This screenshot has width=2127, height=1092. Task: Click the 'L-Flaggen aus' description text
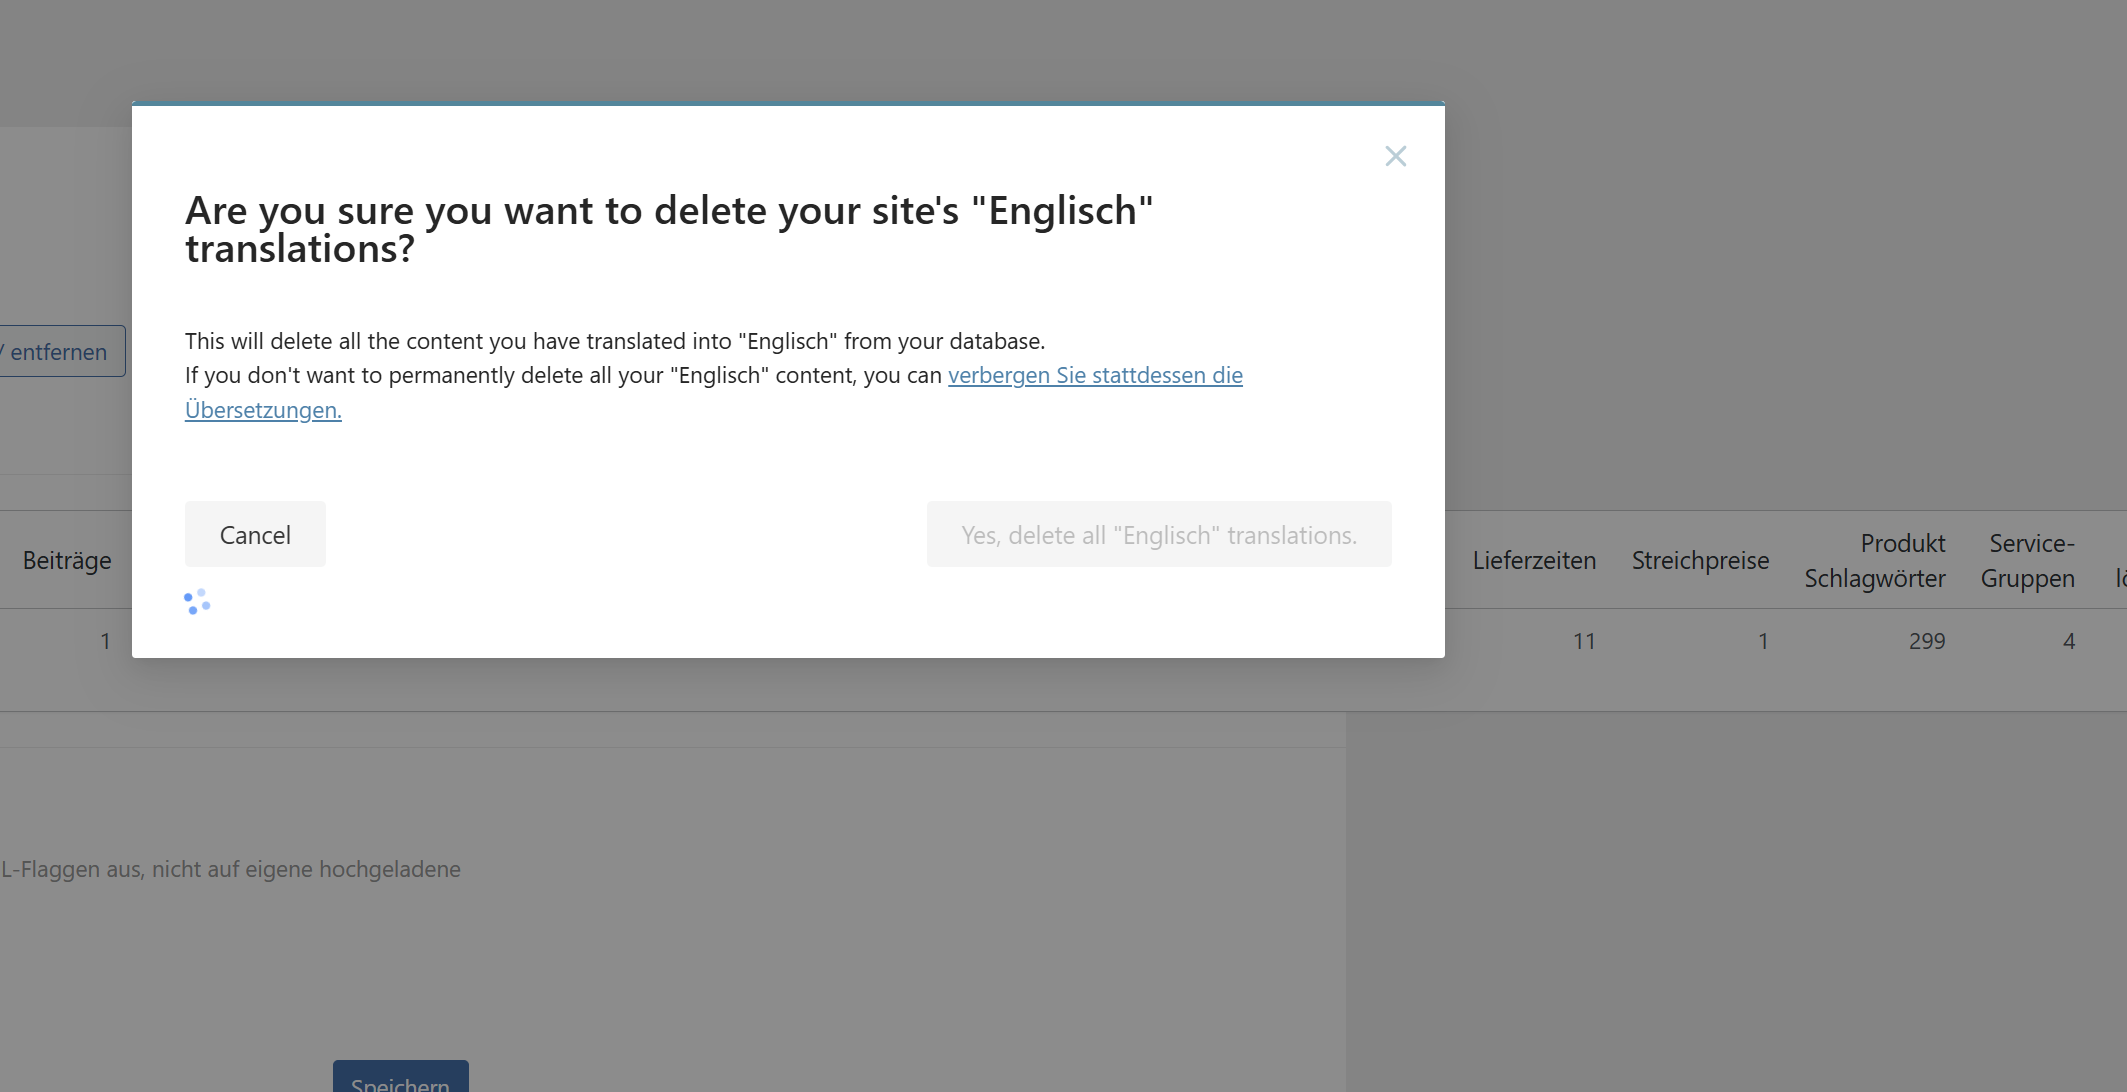pyautogui.click(x=231, y=870)
